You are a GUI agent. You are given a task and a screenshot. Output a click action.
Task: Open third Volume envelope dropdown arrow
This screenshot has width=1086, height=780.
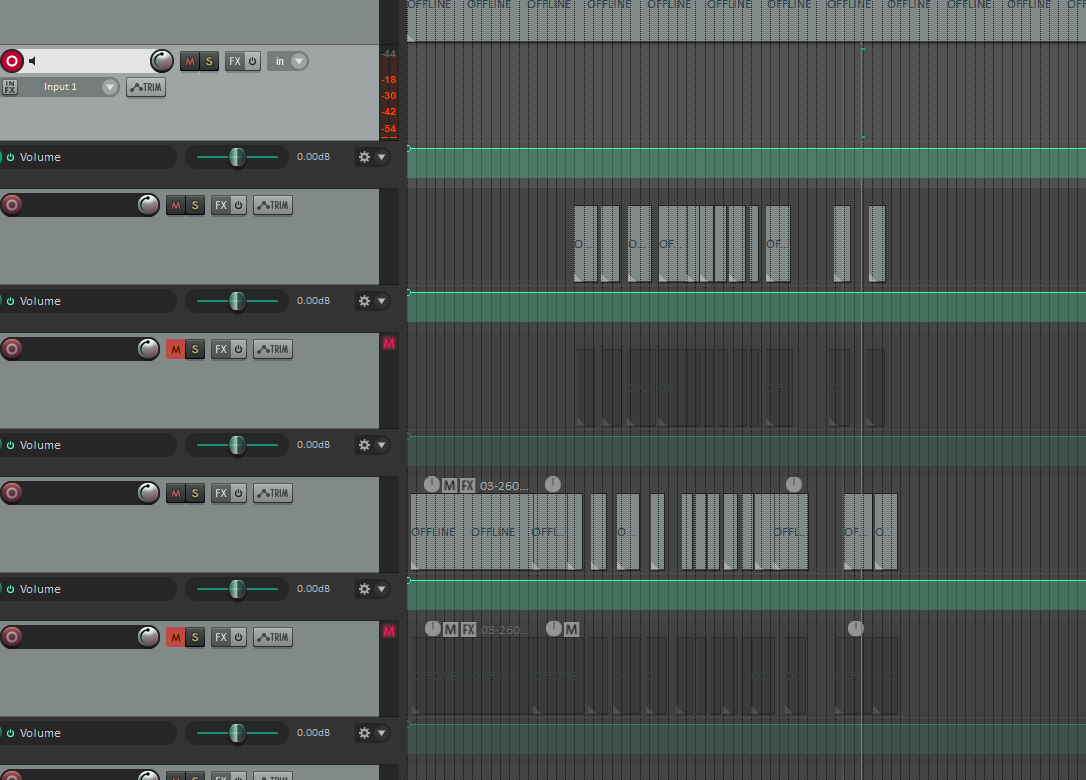(x=382, y=445)
